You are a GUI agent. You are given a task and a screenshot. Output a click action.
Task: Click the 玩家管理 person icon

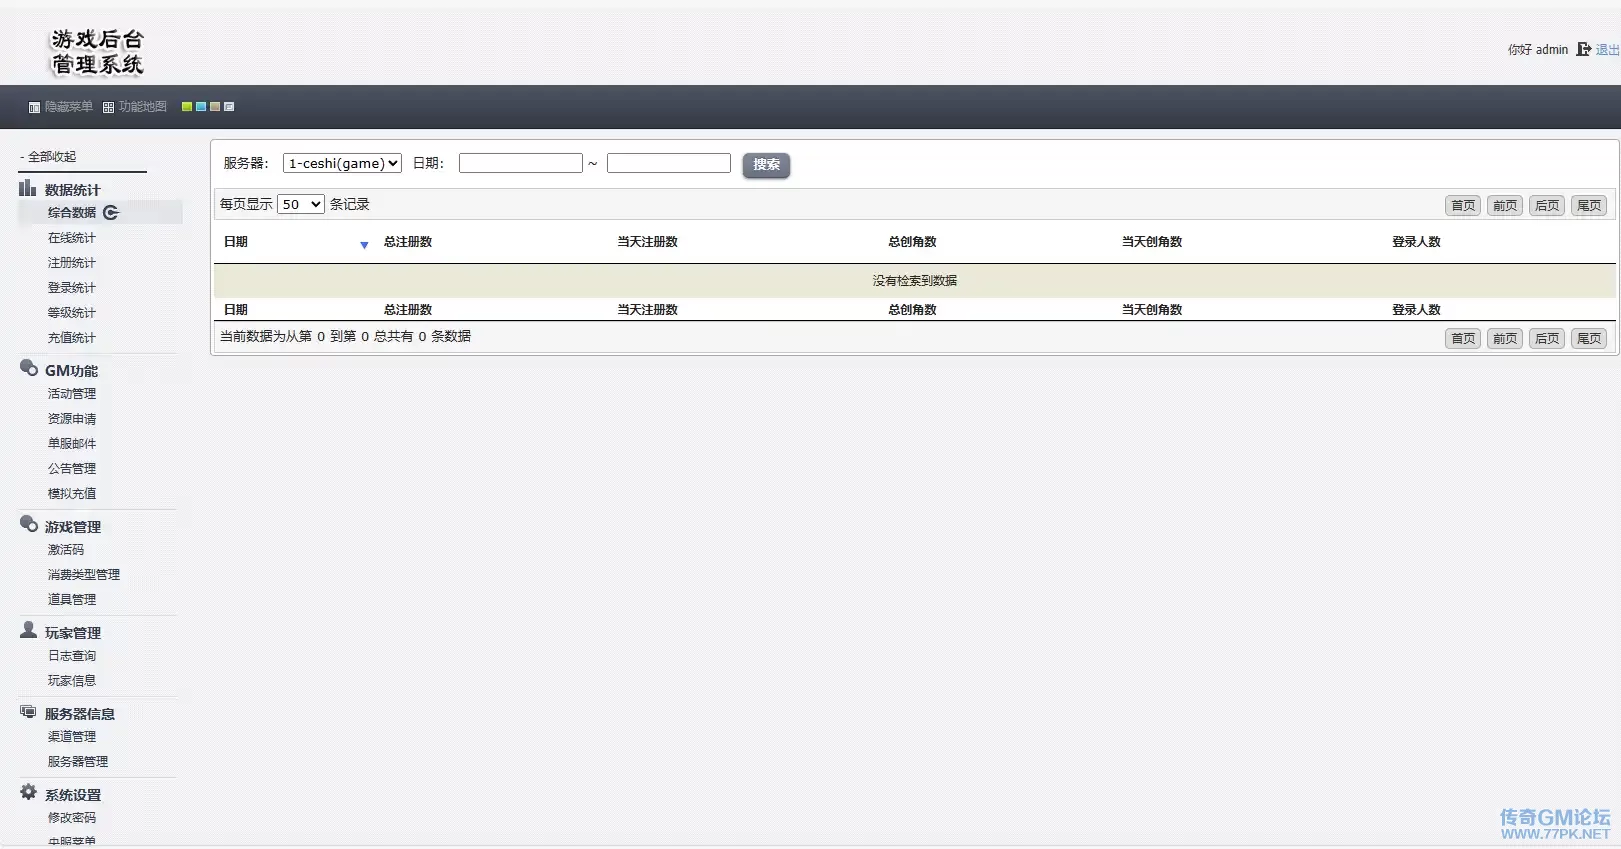[x=28, y=631]
